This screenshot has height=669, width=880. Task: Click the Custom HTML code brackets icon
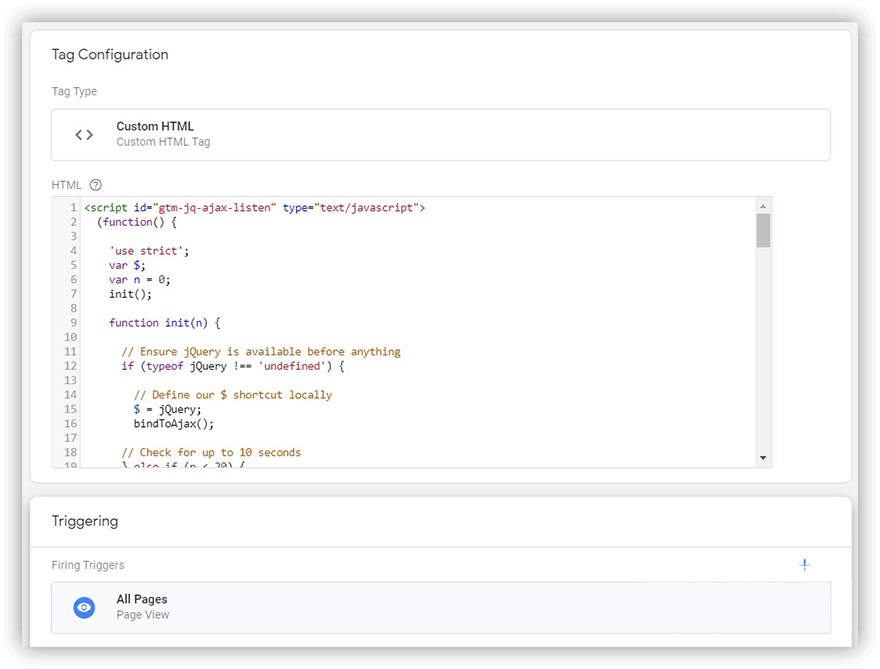click(84, 135)
